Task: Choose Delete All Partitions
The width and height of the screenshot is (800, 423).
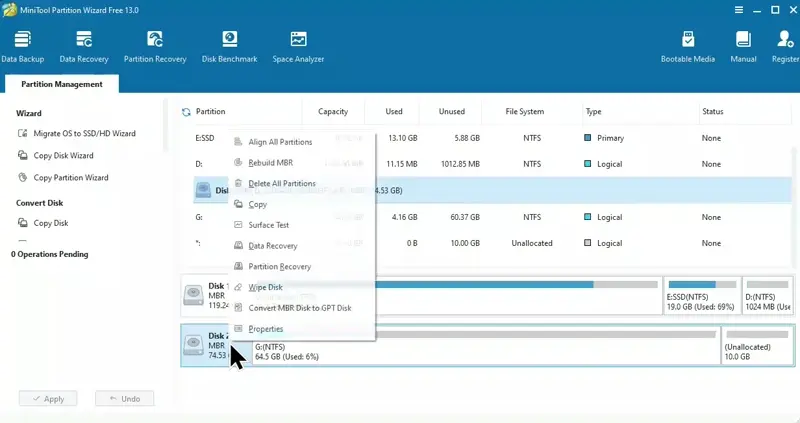Action: click(x=302, y=183)
